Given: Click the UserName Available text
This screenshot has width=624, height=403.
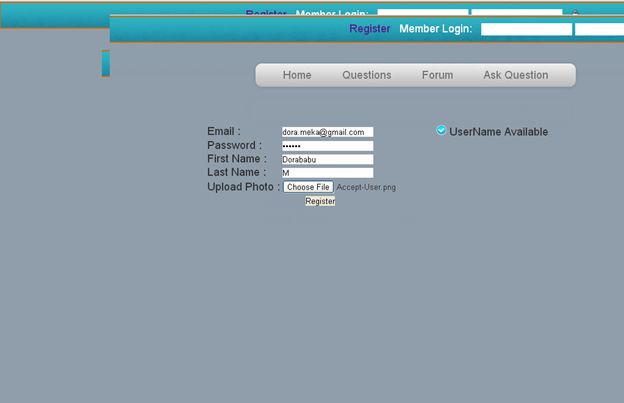Looking at the screenshot, I should click(x=498, y=132).
